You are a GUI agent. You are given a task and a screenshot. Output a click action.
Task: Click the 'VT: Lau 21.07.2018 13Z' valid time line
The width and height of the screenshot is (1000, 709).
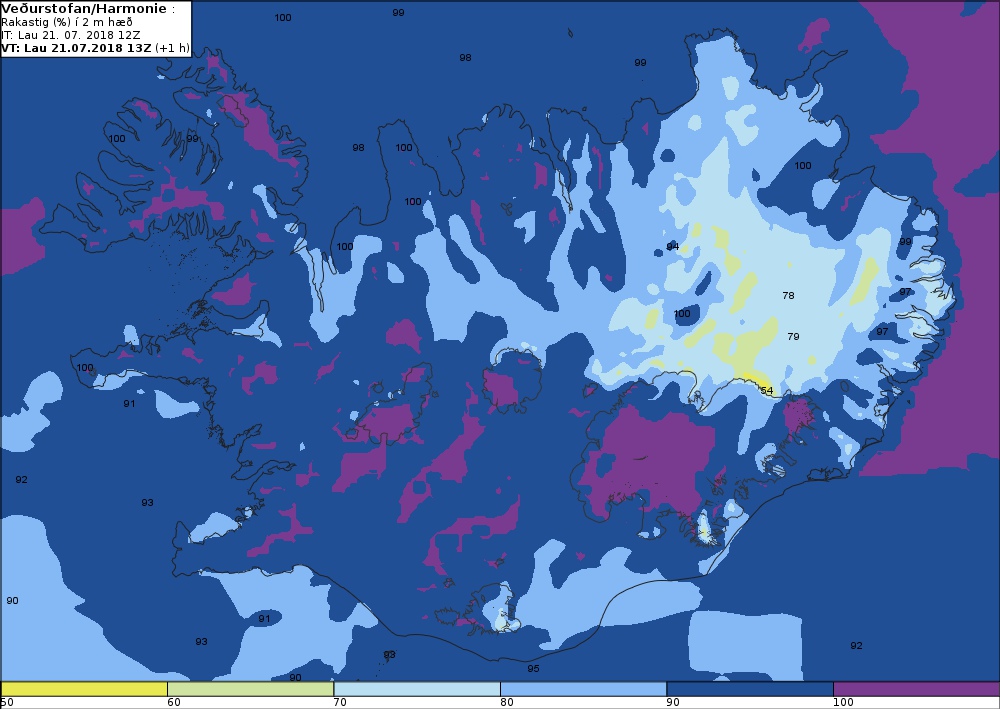pos(77,48)
